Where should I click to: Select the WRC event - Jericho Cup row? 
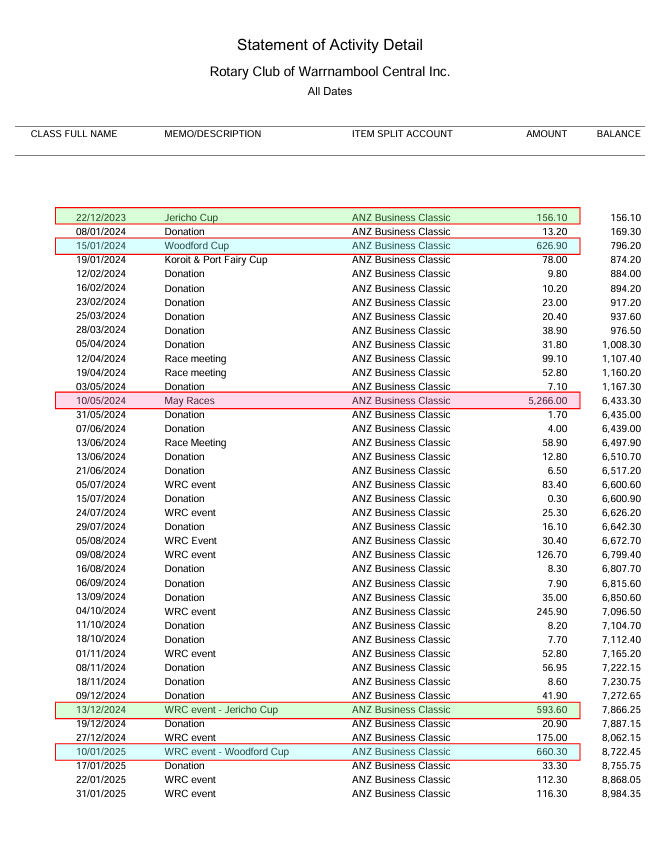(x=318, y=710)
